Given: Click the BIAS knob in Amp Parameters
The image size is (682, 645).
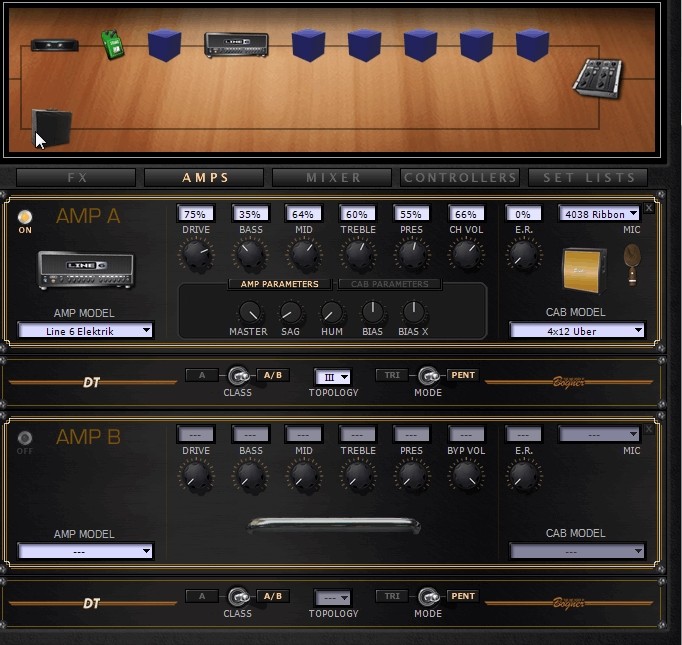Looking at the screenshot, I should point(373,311).
